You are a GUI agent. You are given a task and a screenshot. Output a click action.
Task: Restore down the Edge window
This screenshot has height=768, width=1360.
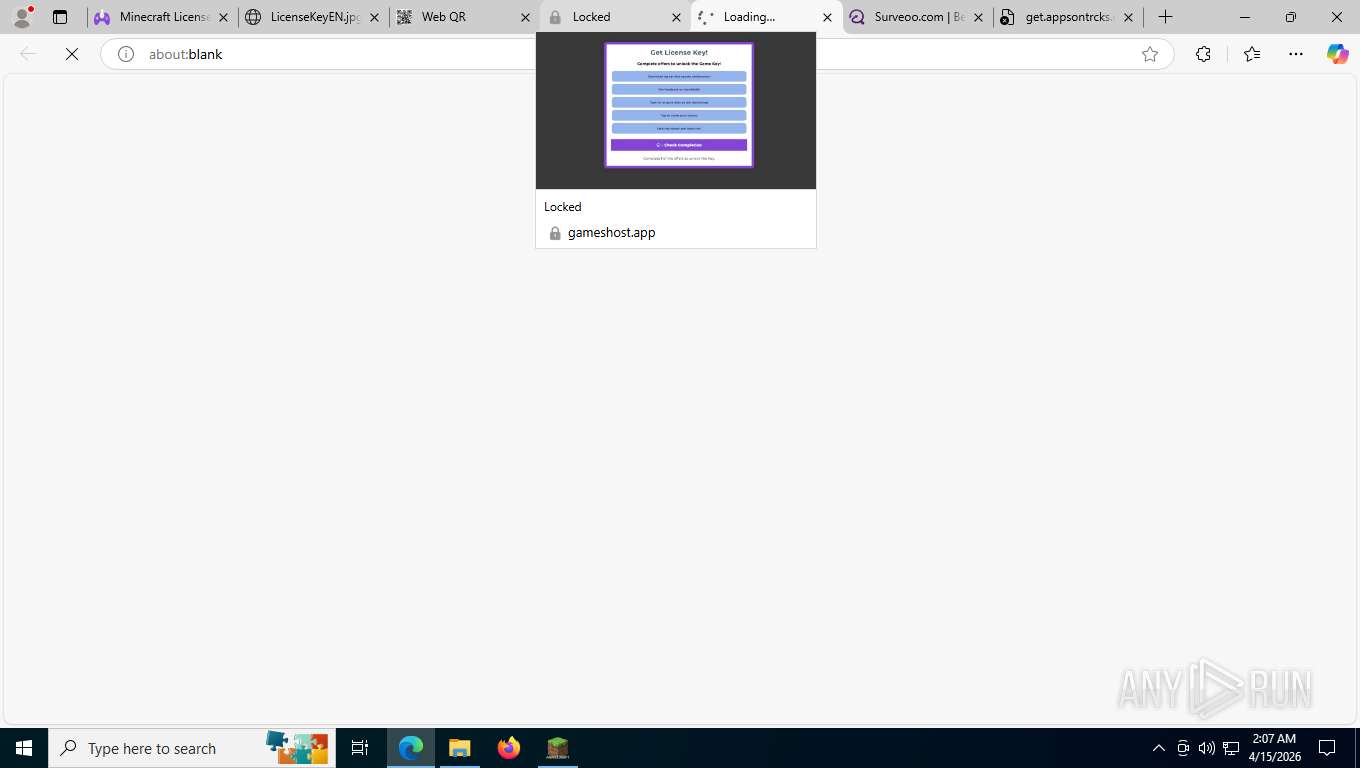click(1291, 17)
